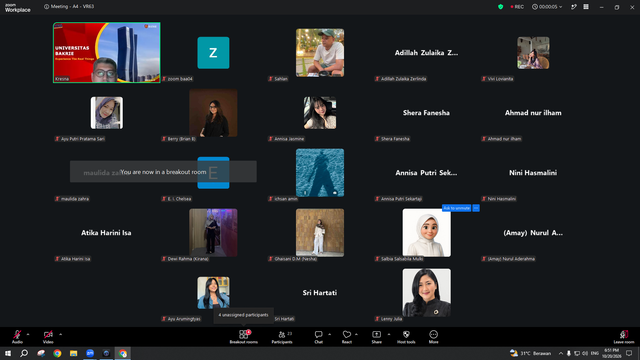The image size is (640, 360).
Task: Click the Nini Hasmalini name tile
Action: [x=533, y=173]
